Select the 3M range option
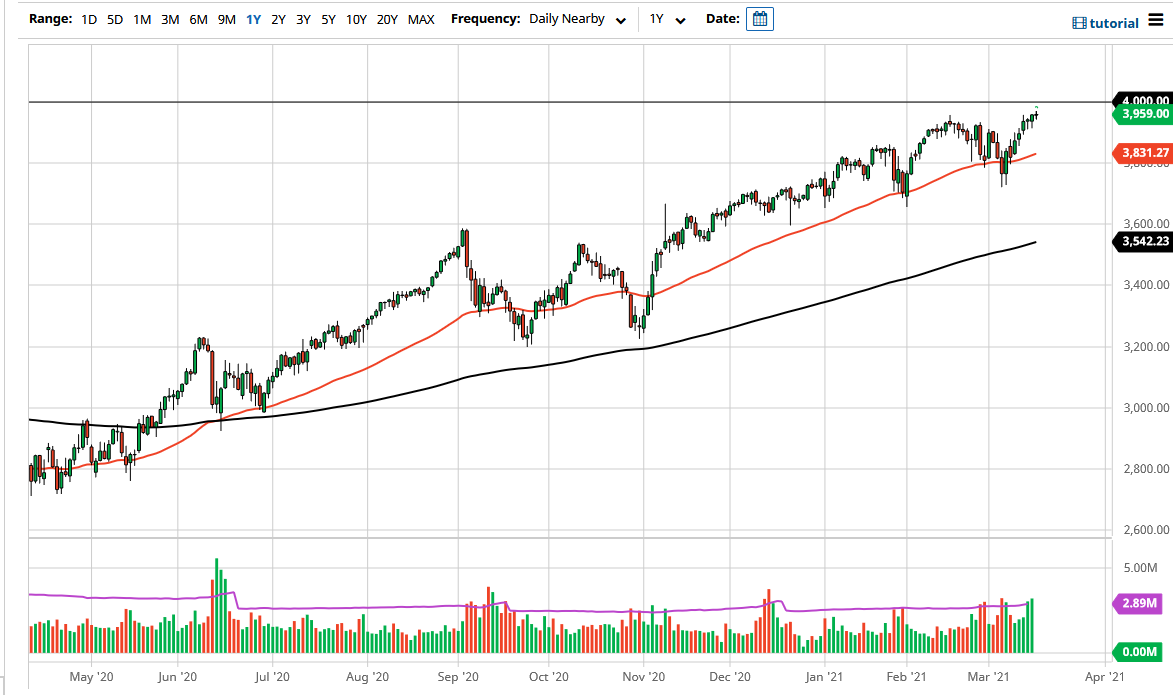 [168, 18]
